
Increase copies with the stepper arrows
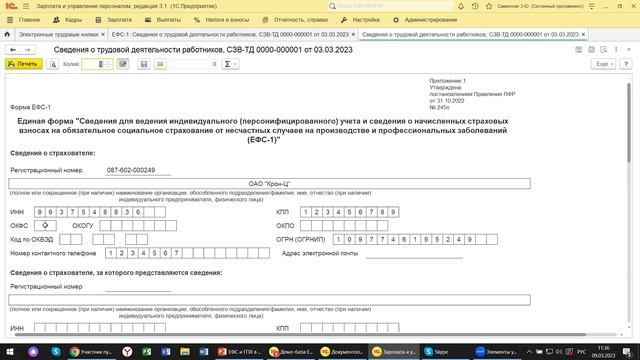109,64
